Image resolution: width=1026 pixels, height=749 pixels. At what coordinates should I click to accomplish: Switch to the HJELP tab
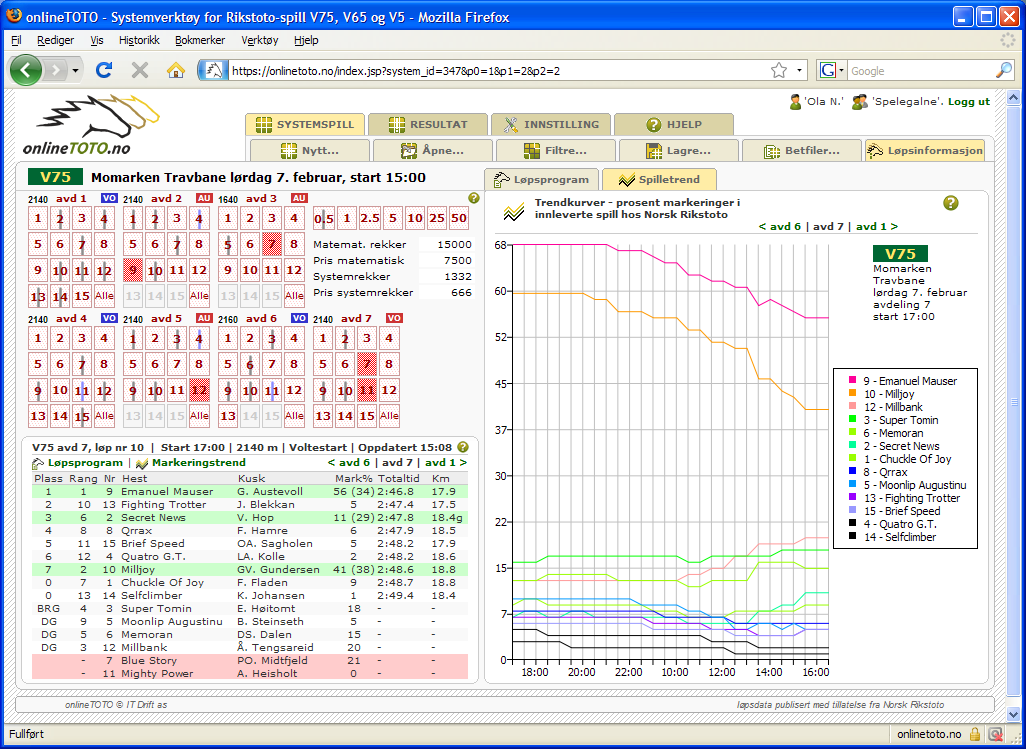tap(674, 124)
